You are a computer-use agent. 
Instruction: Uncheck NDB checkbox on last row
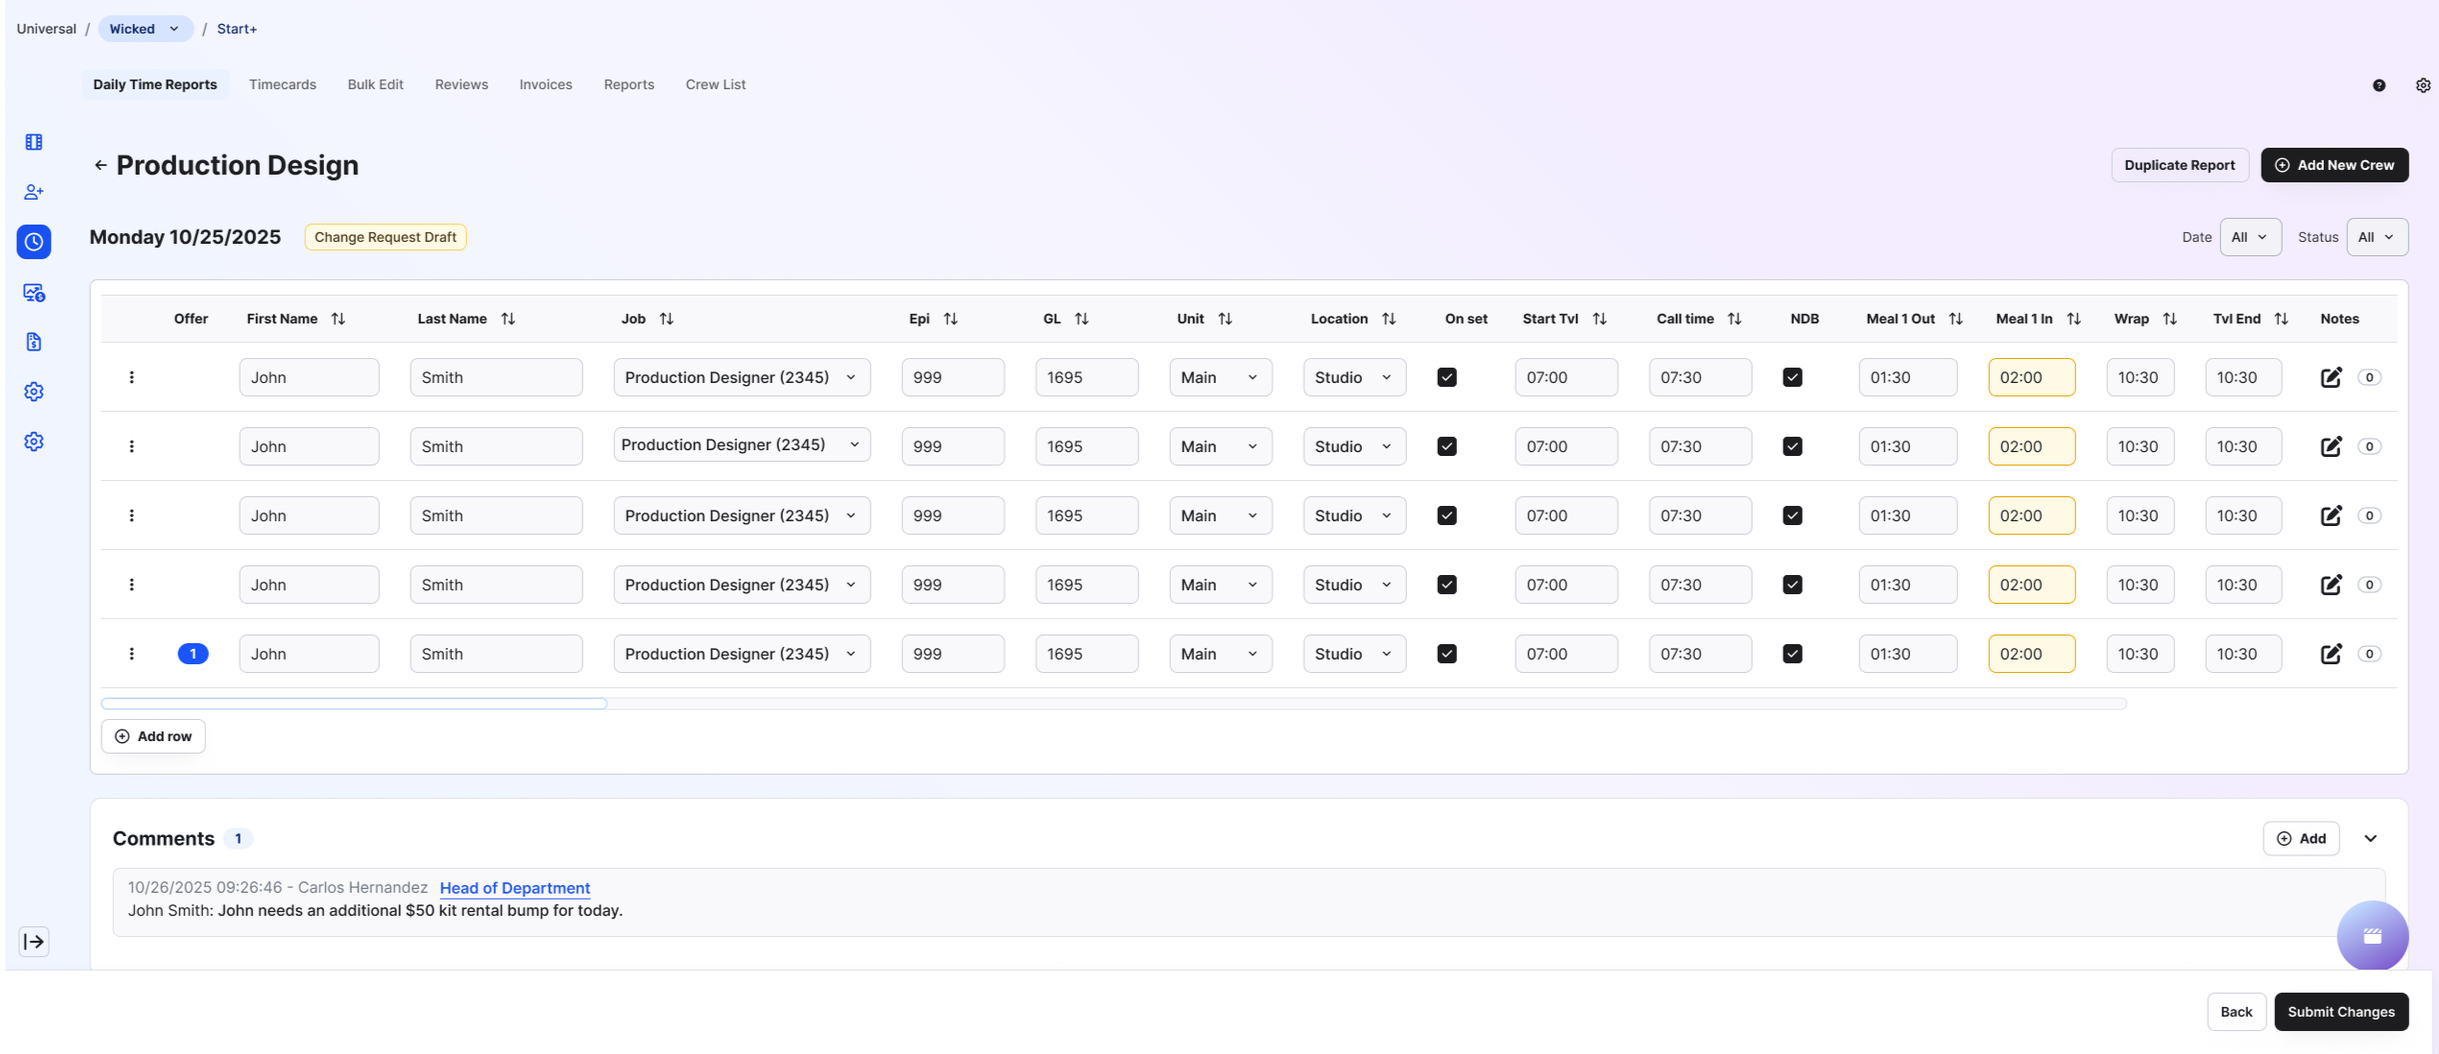point(1792,653)
